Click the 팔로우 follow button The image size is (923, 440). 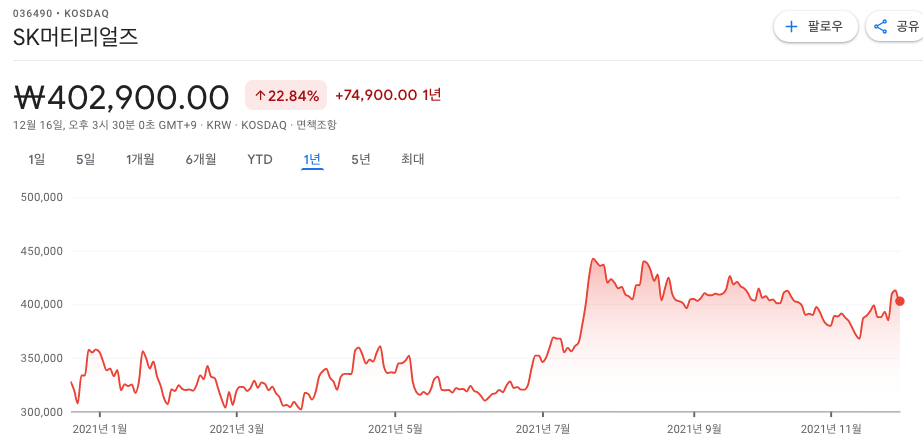coord(815,27)
